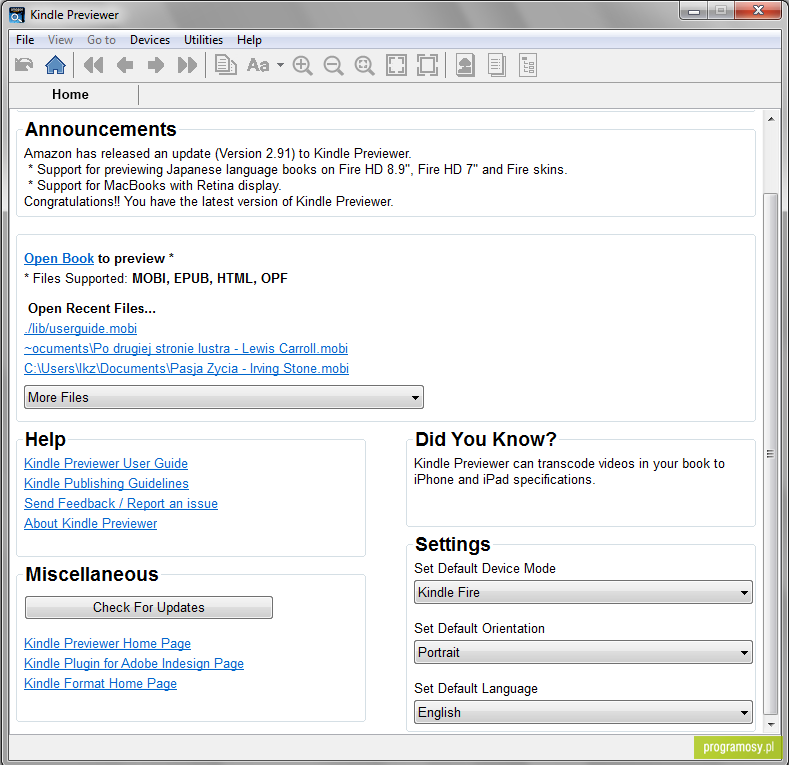789x765 pixels.
Task: Open Kindle Publishing Guidelines link
Action: click(x=106, y=484)
